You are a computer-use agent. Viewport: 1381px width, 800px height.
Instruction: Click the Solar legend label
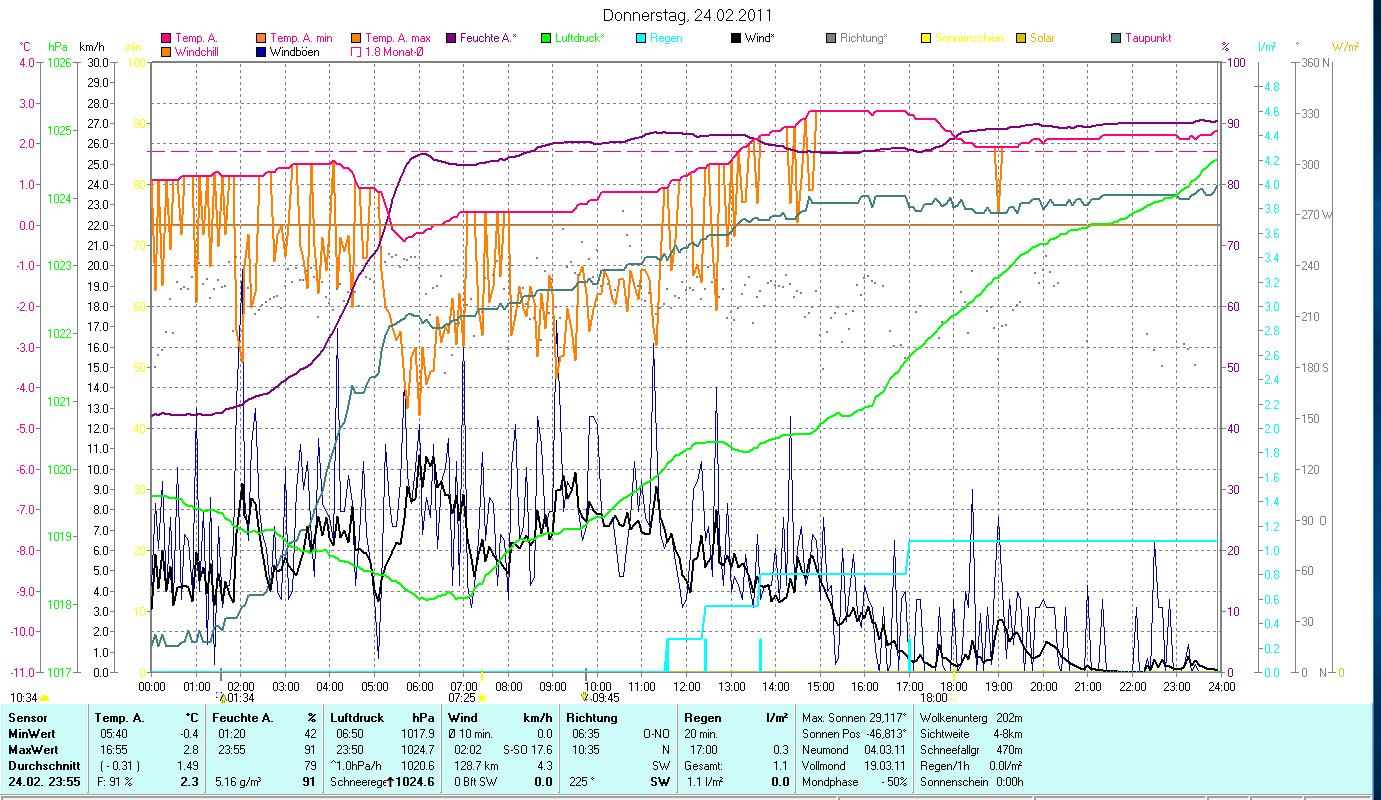coord(1042,38)
